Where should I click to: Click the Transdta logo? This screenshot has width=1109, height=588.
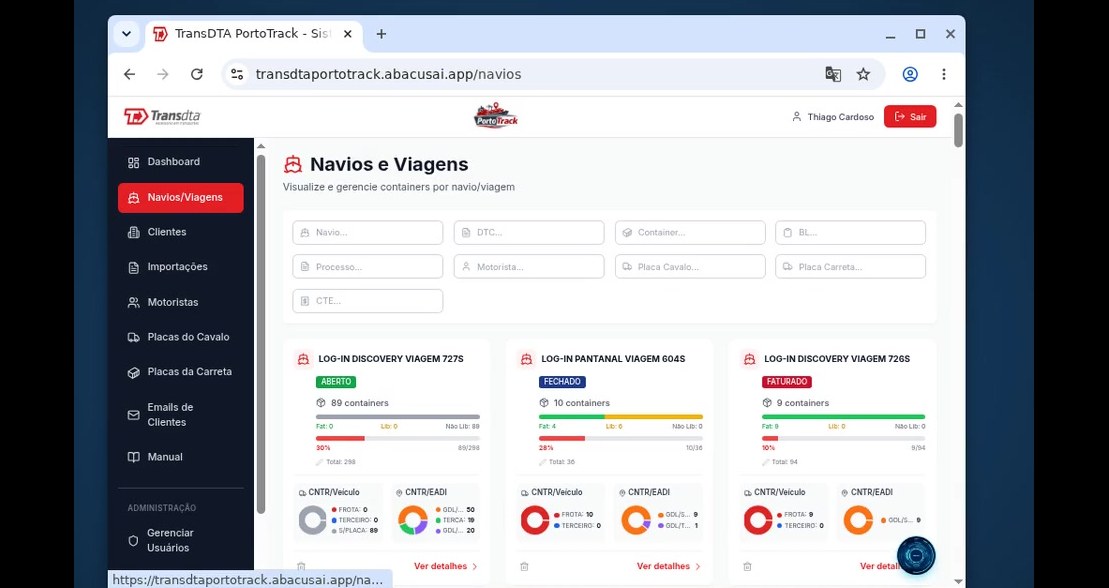coord(162,117)
